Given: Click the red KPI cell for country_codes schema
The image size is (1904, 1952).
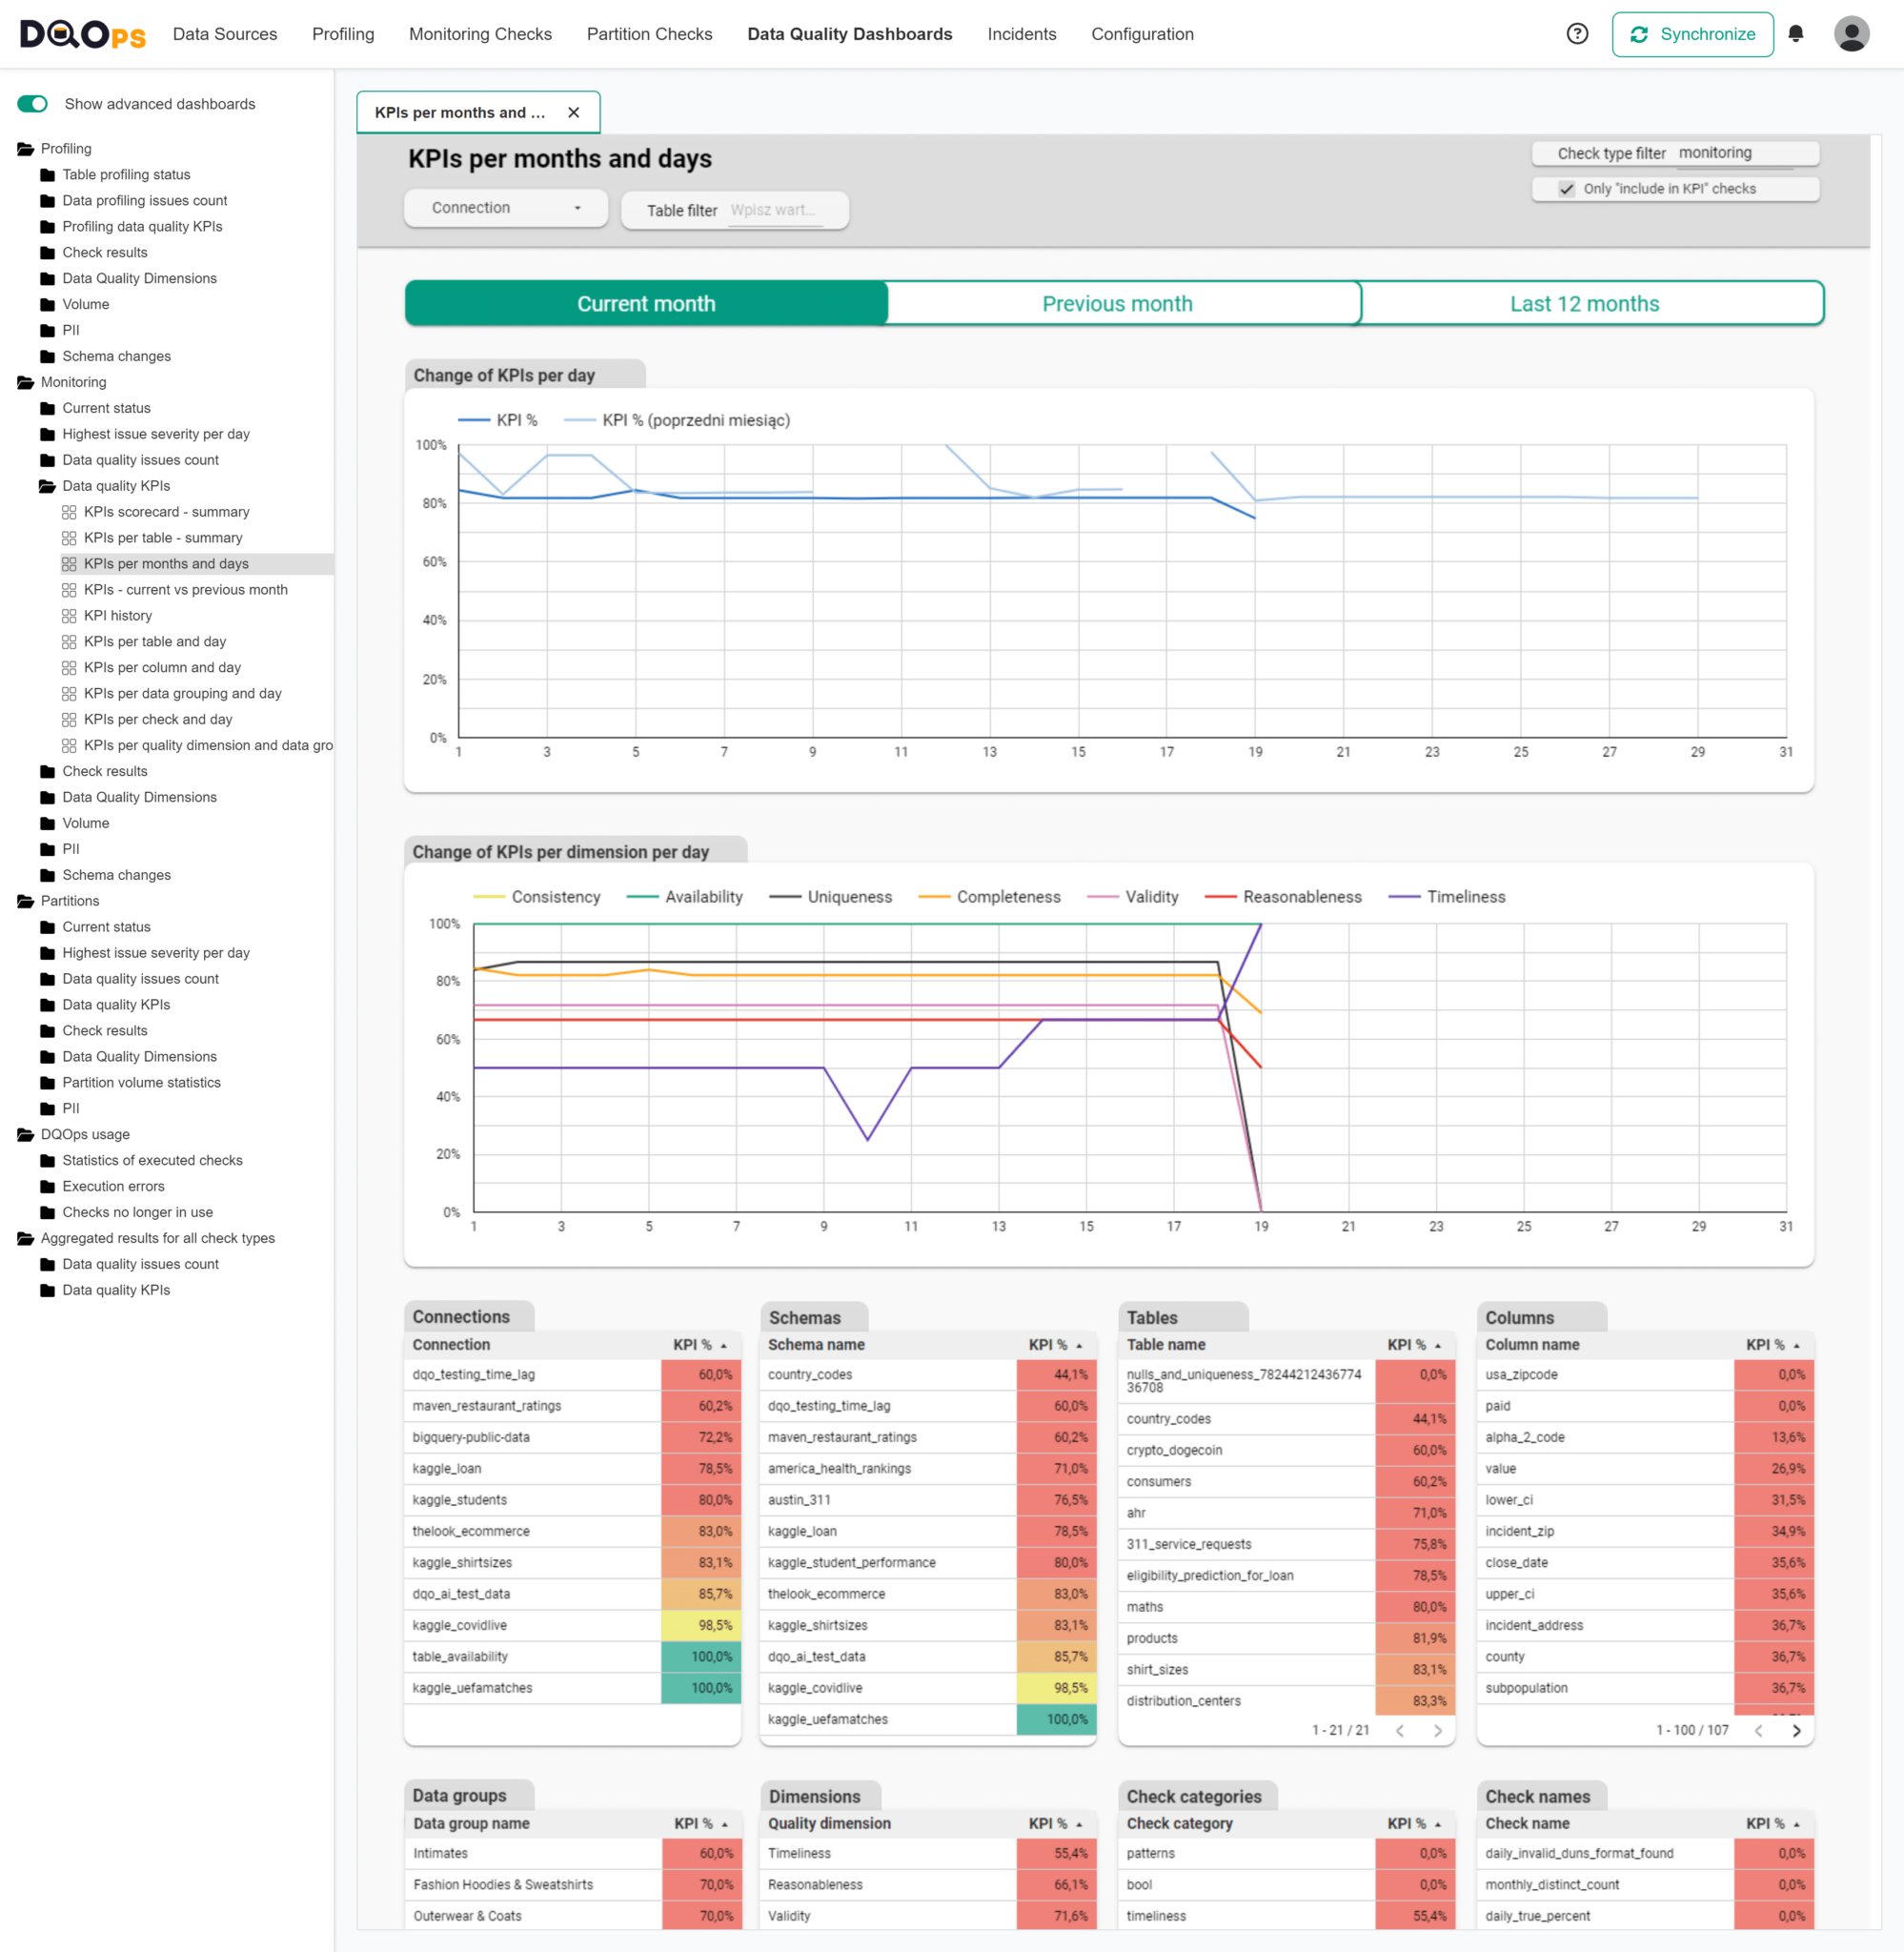Looking at the screenshot, I should (1056, 1375).
